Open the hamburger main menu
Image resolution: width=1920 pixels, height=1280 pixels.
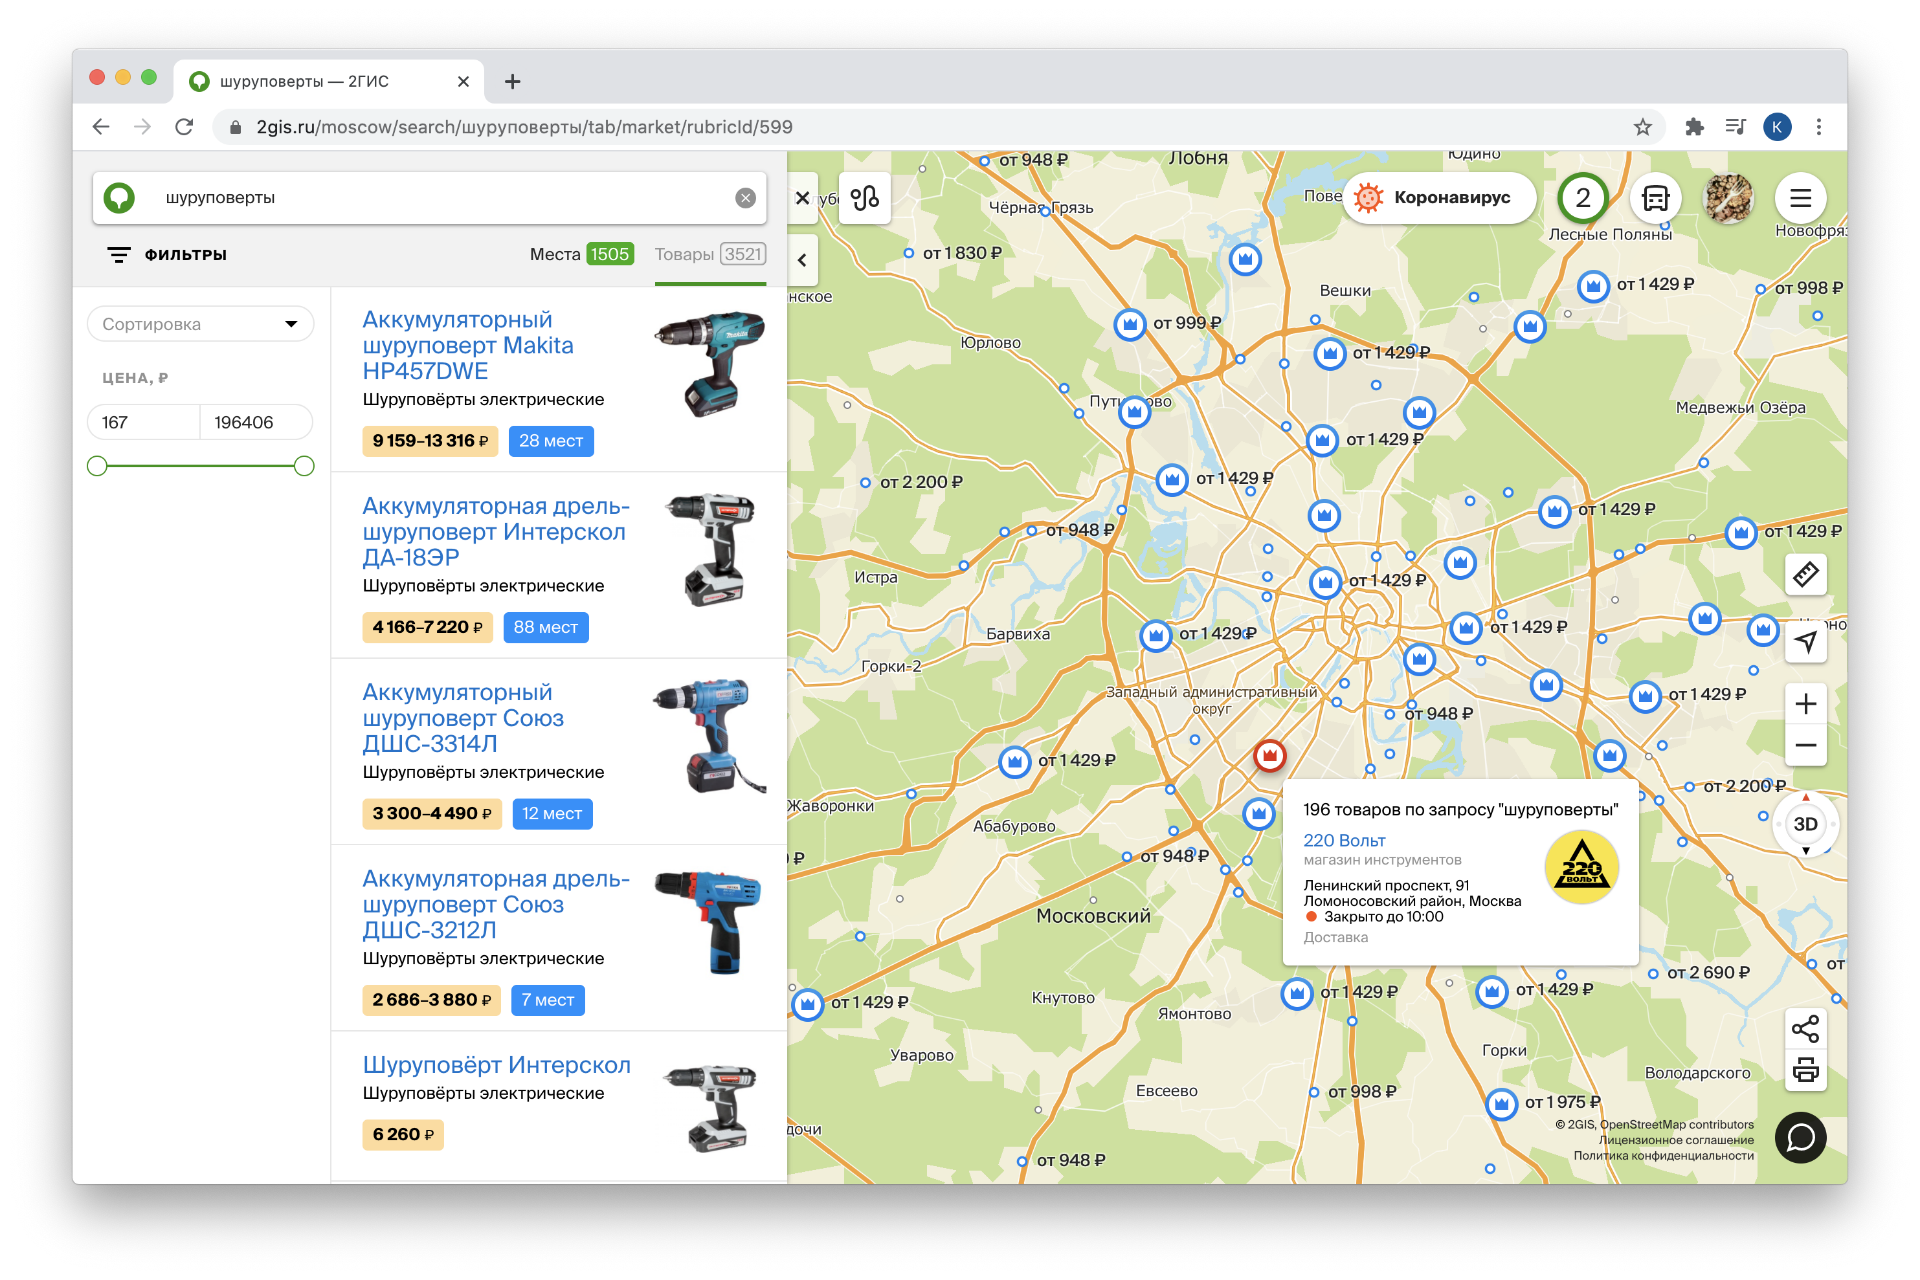pos(1801,198)
